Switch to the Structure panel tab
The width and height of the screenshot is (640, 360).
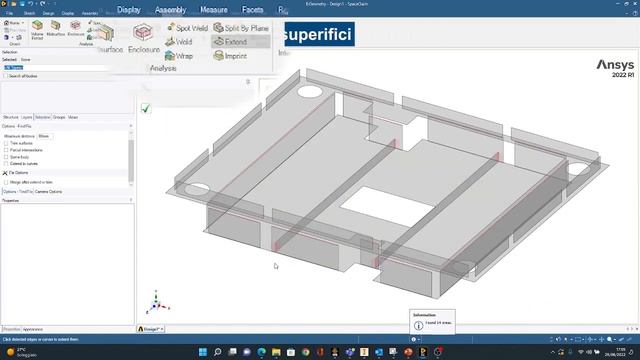tap(11, 118)
